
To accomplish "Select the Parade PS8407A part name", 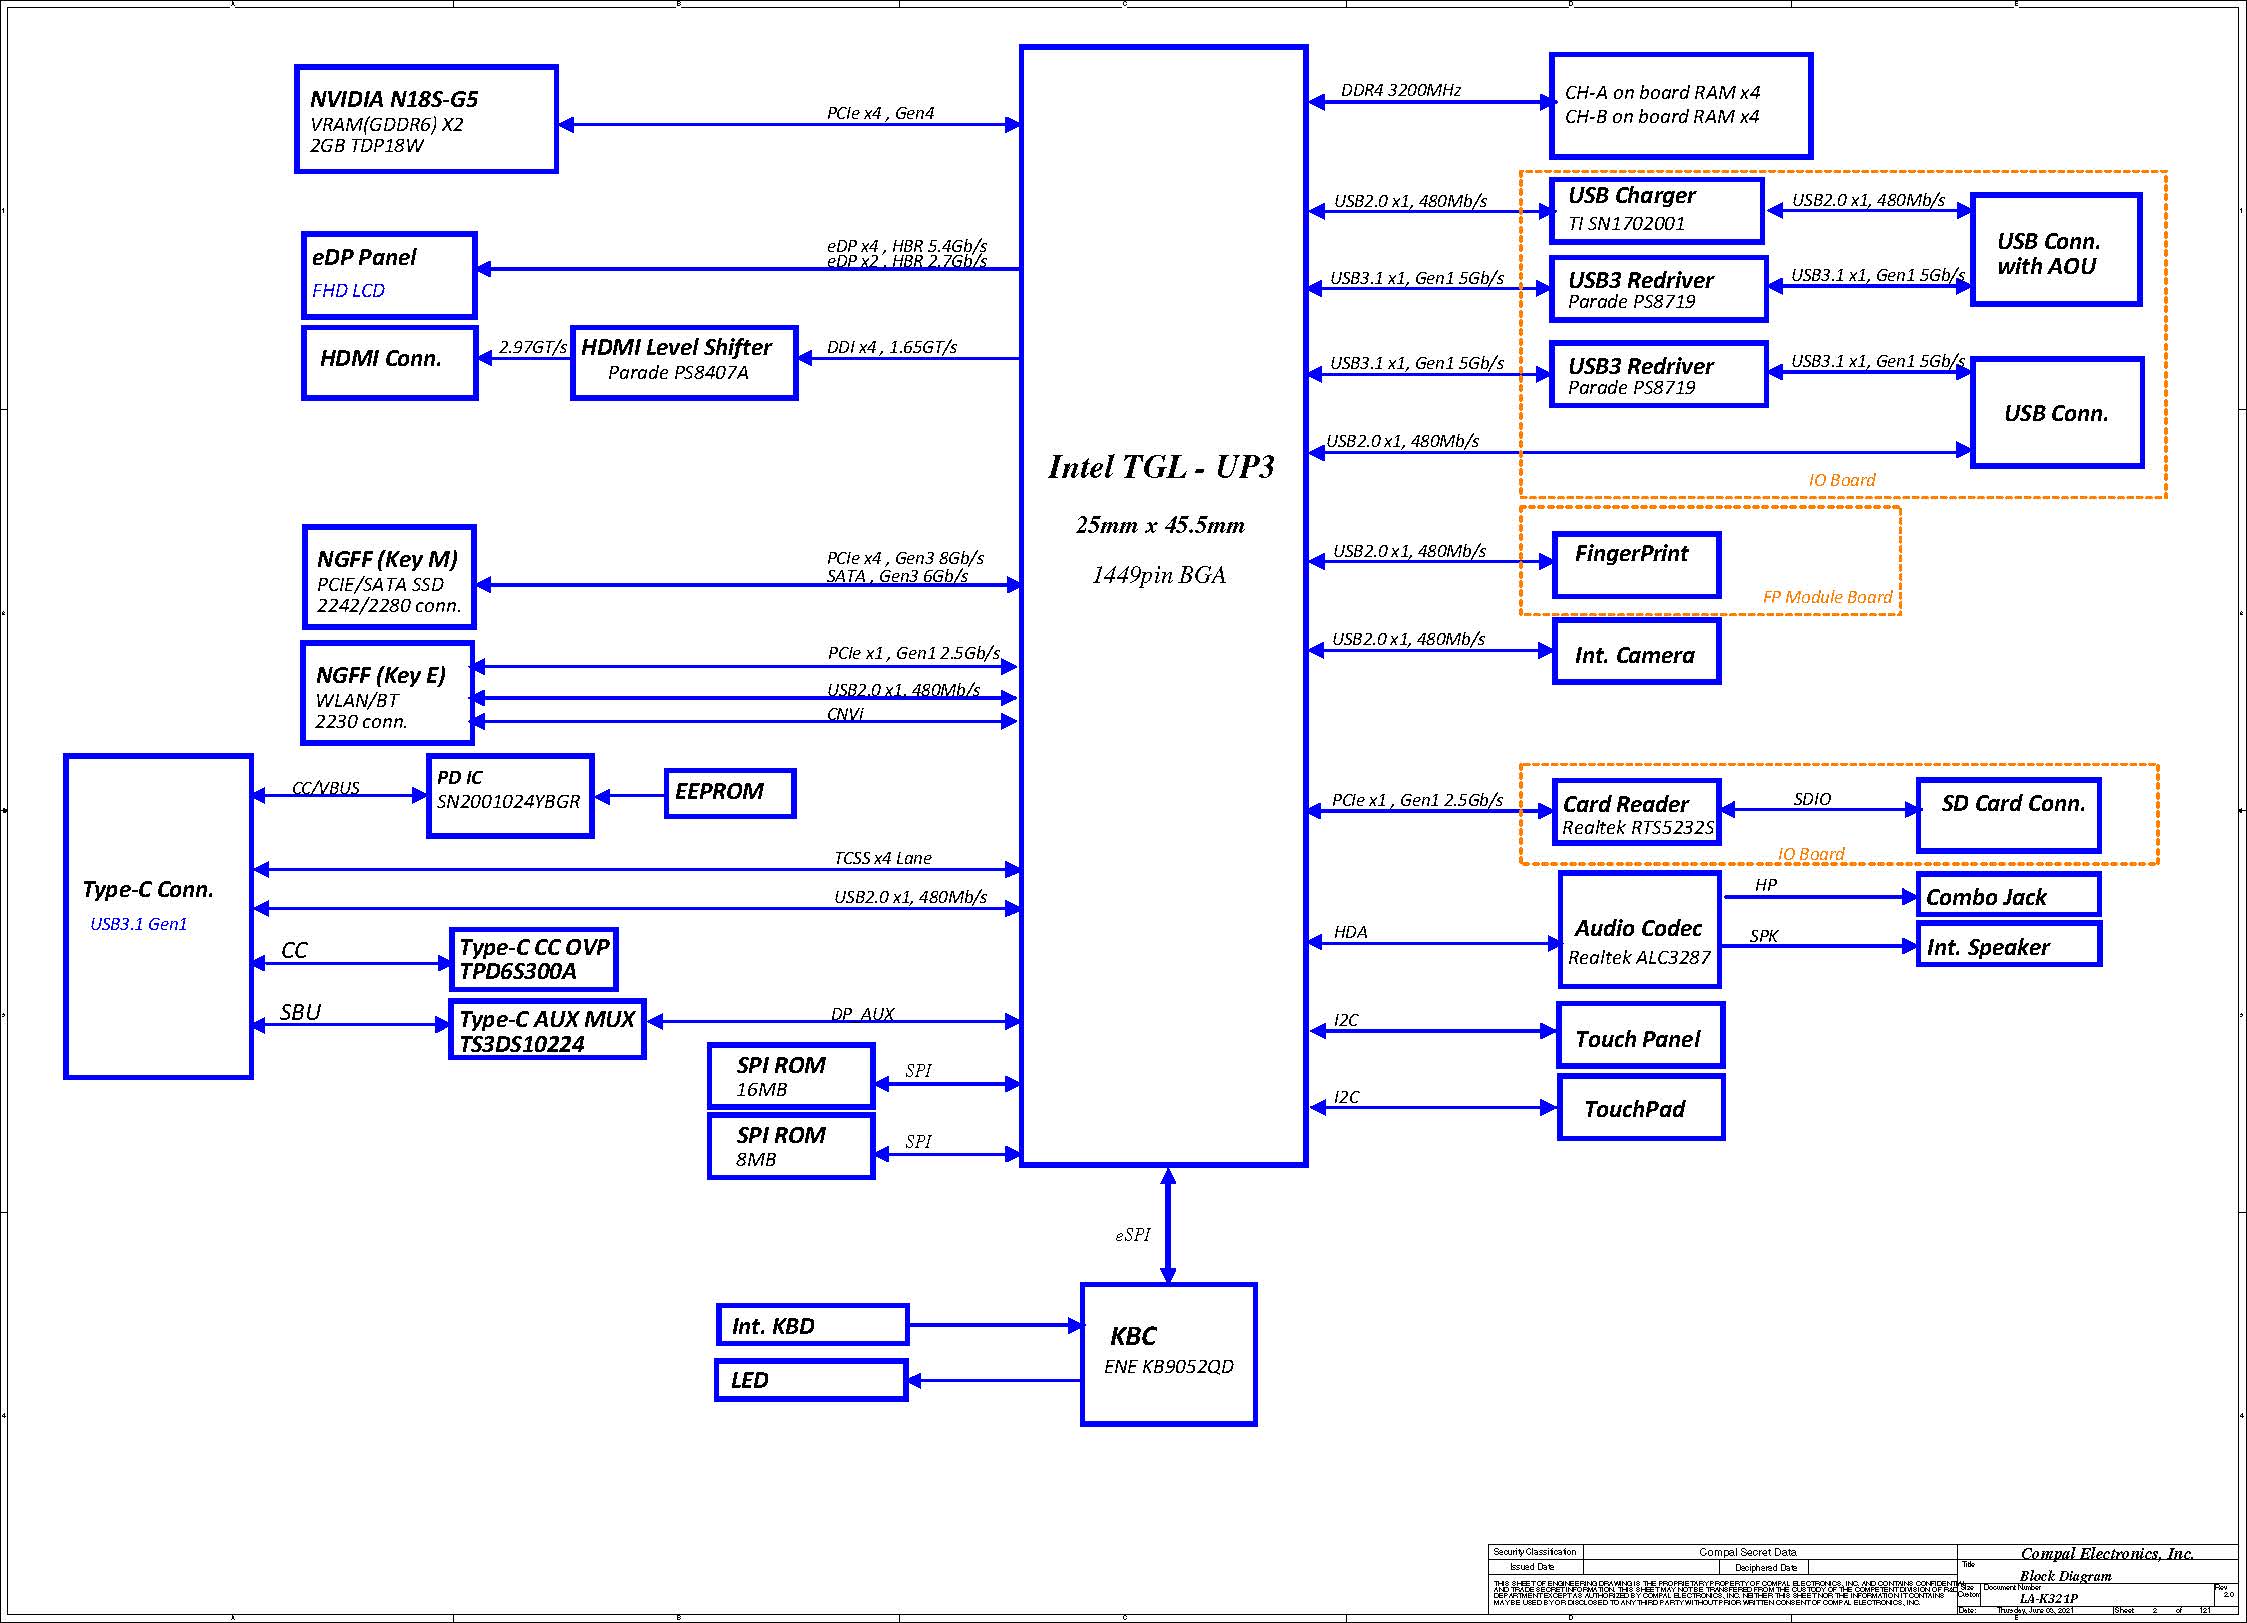I will (x=678, y=373).
